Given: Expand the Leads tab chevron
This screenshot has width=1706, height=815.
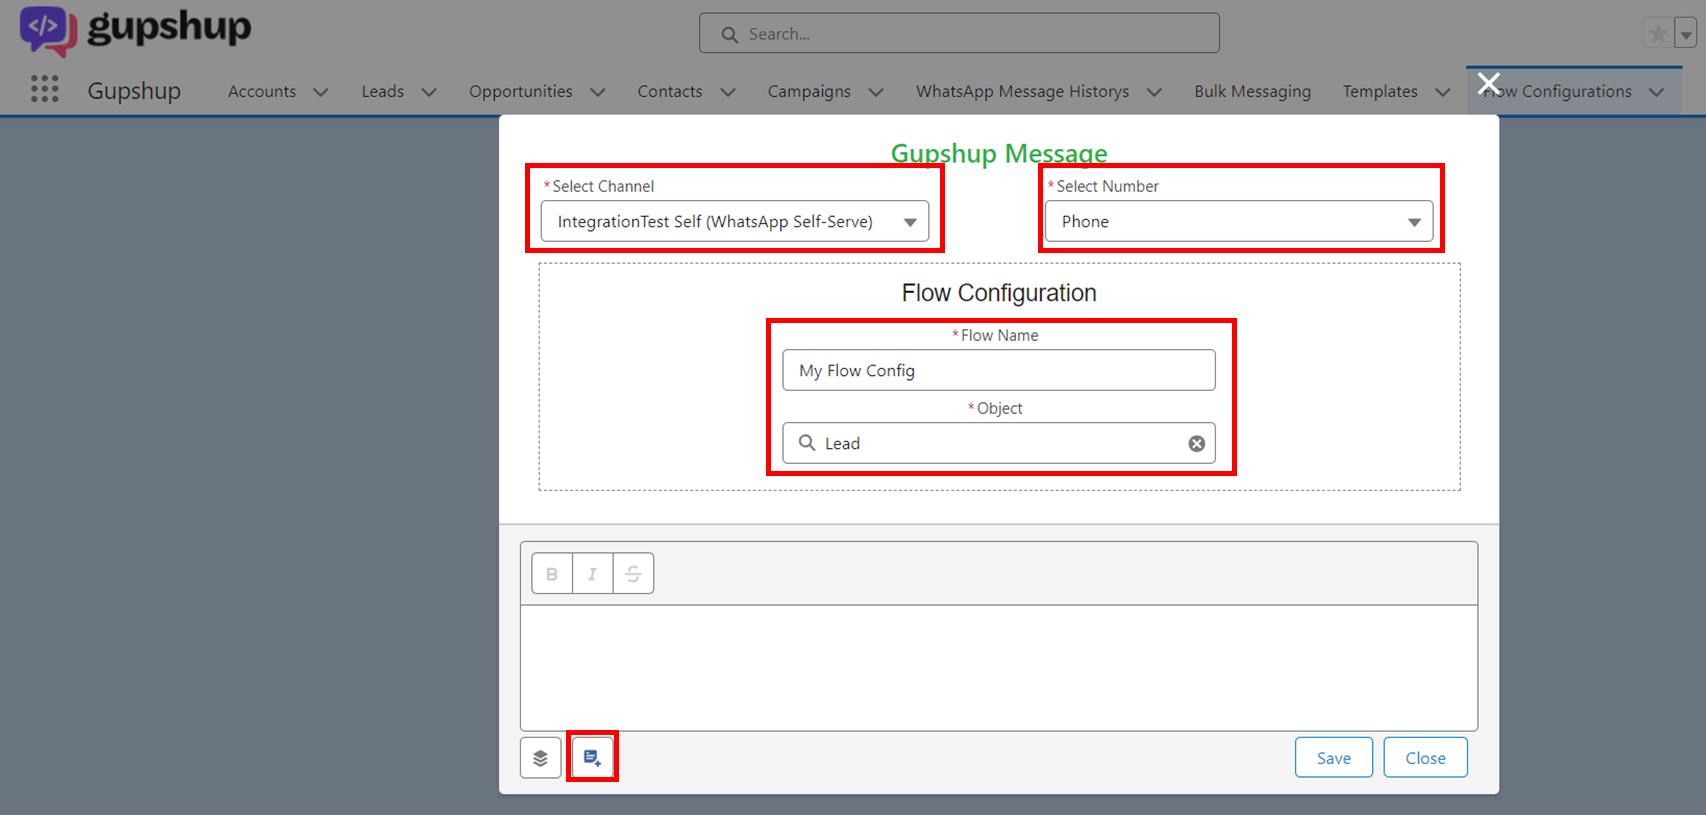Looking at the screenshot, I should pos(429,92).
